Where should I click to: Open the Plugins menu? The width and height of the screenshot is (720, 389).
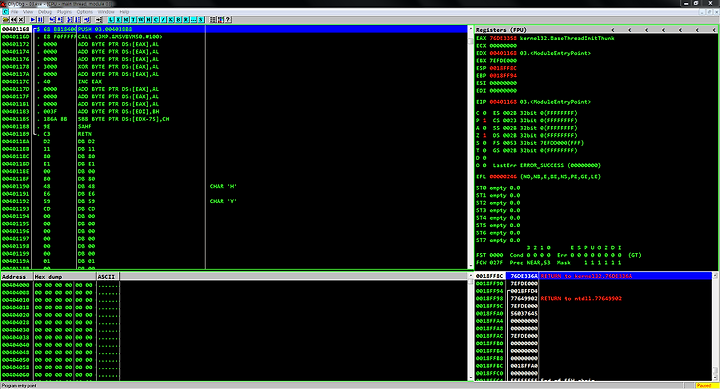coord(64,12)
